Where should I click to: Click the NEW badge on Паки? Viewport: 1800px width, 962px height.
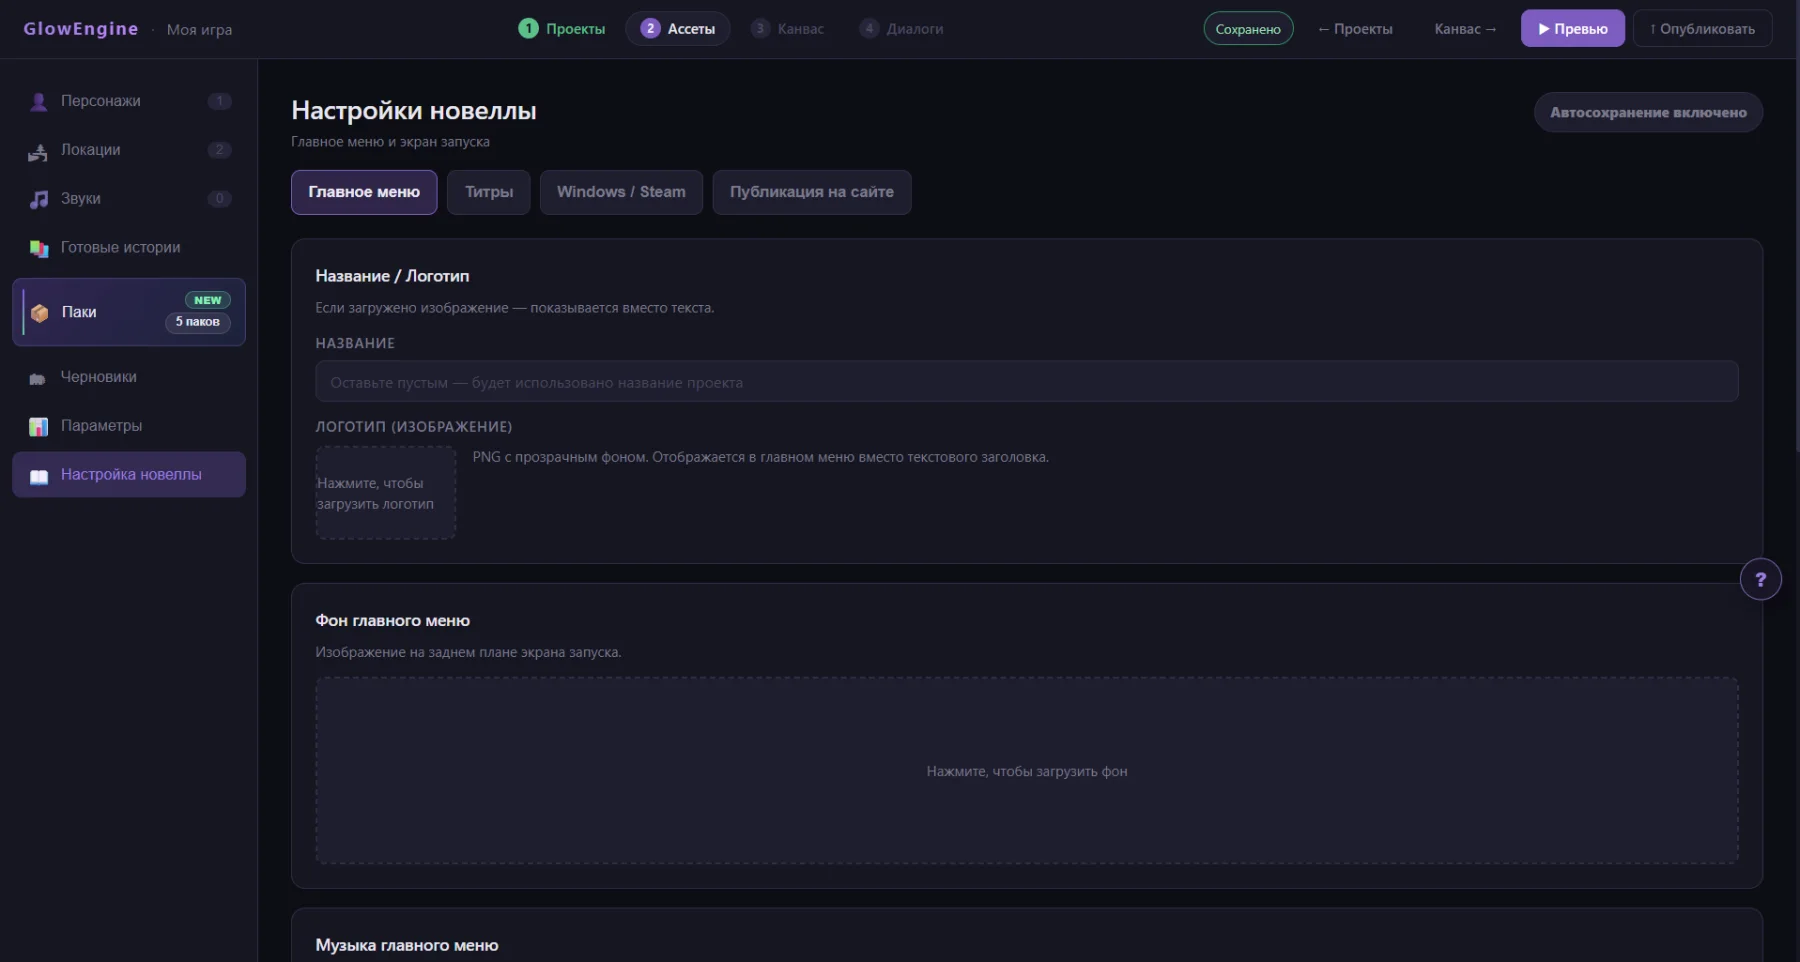tap(208, 300)
